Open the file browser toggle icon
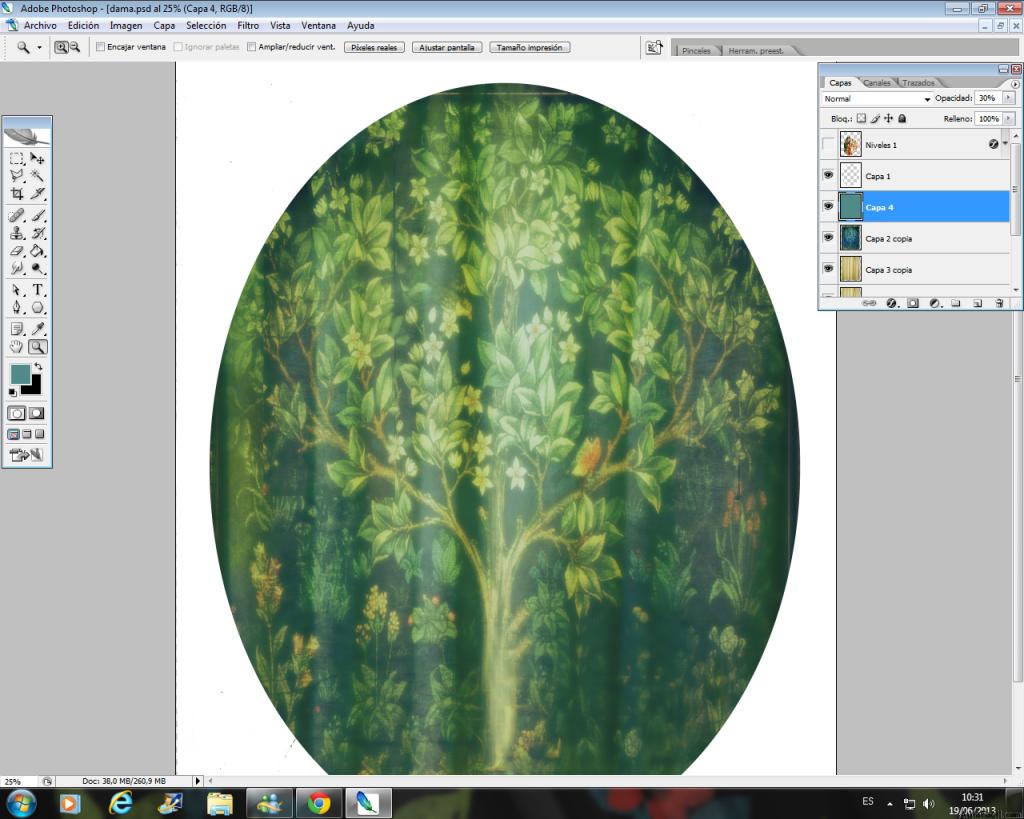The height and width of the screenshot is (819, 1024). (x=654, y=48)
